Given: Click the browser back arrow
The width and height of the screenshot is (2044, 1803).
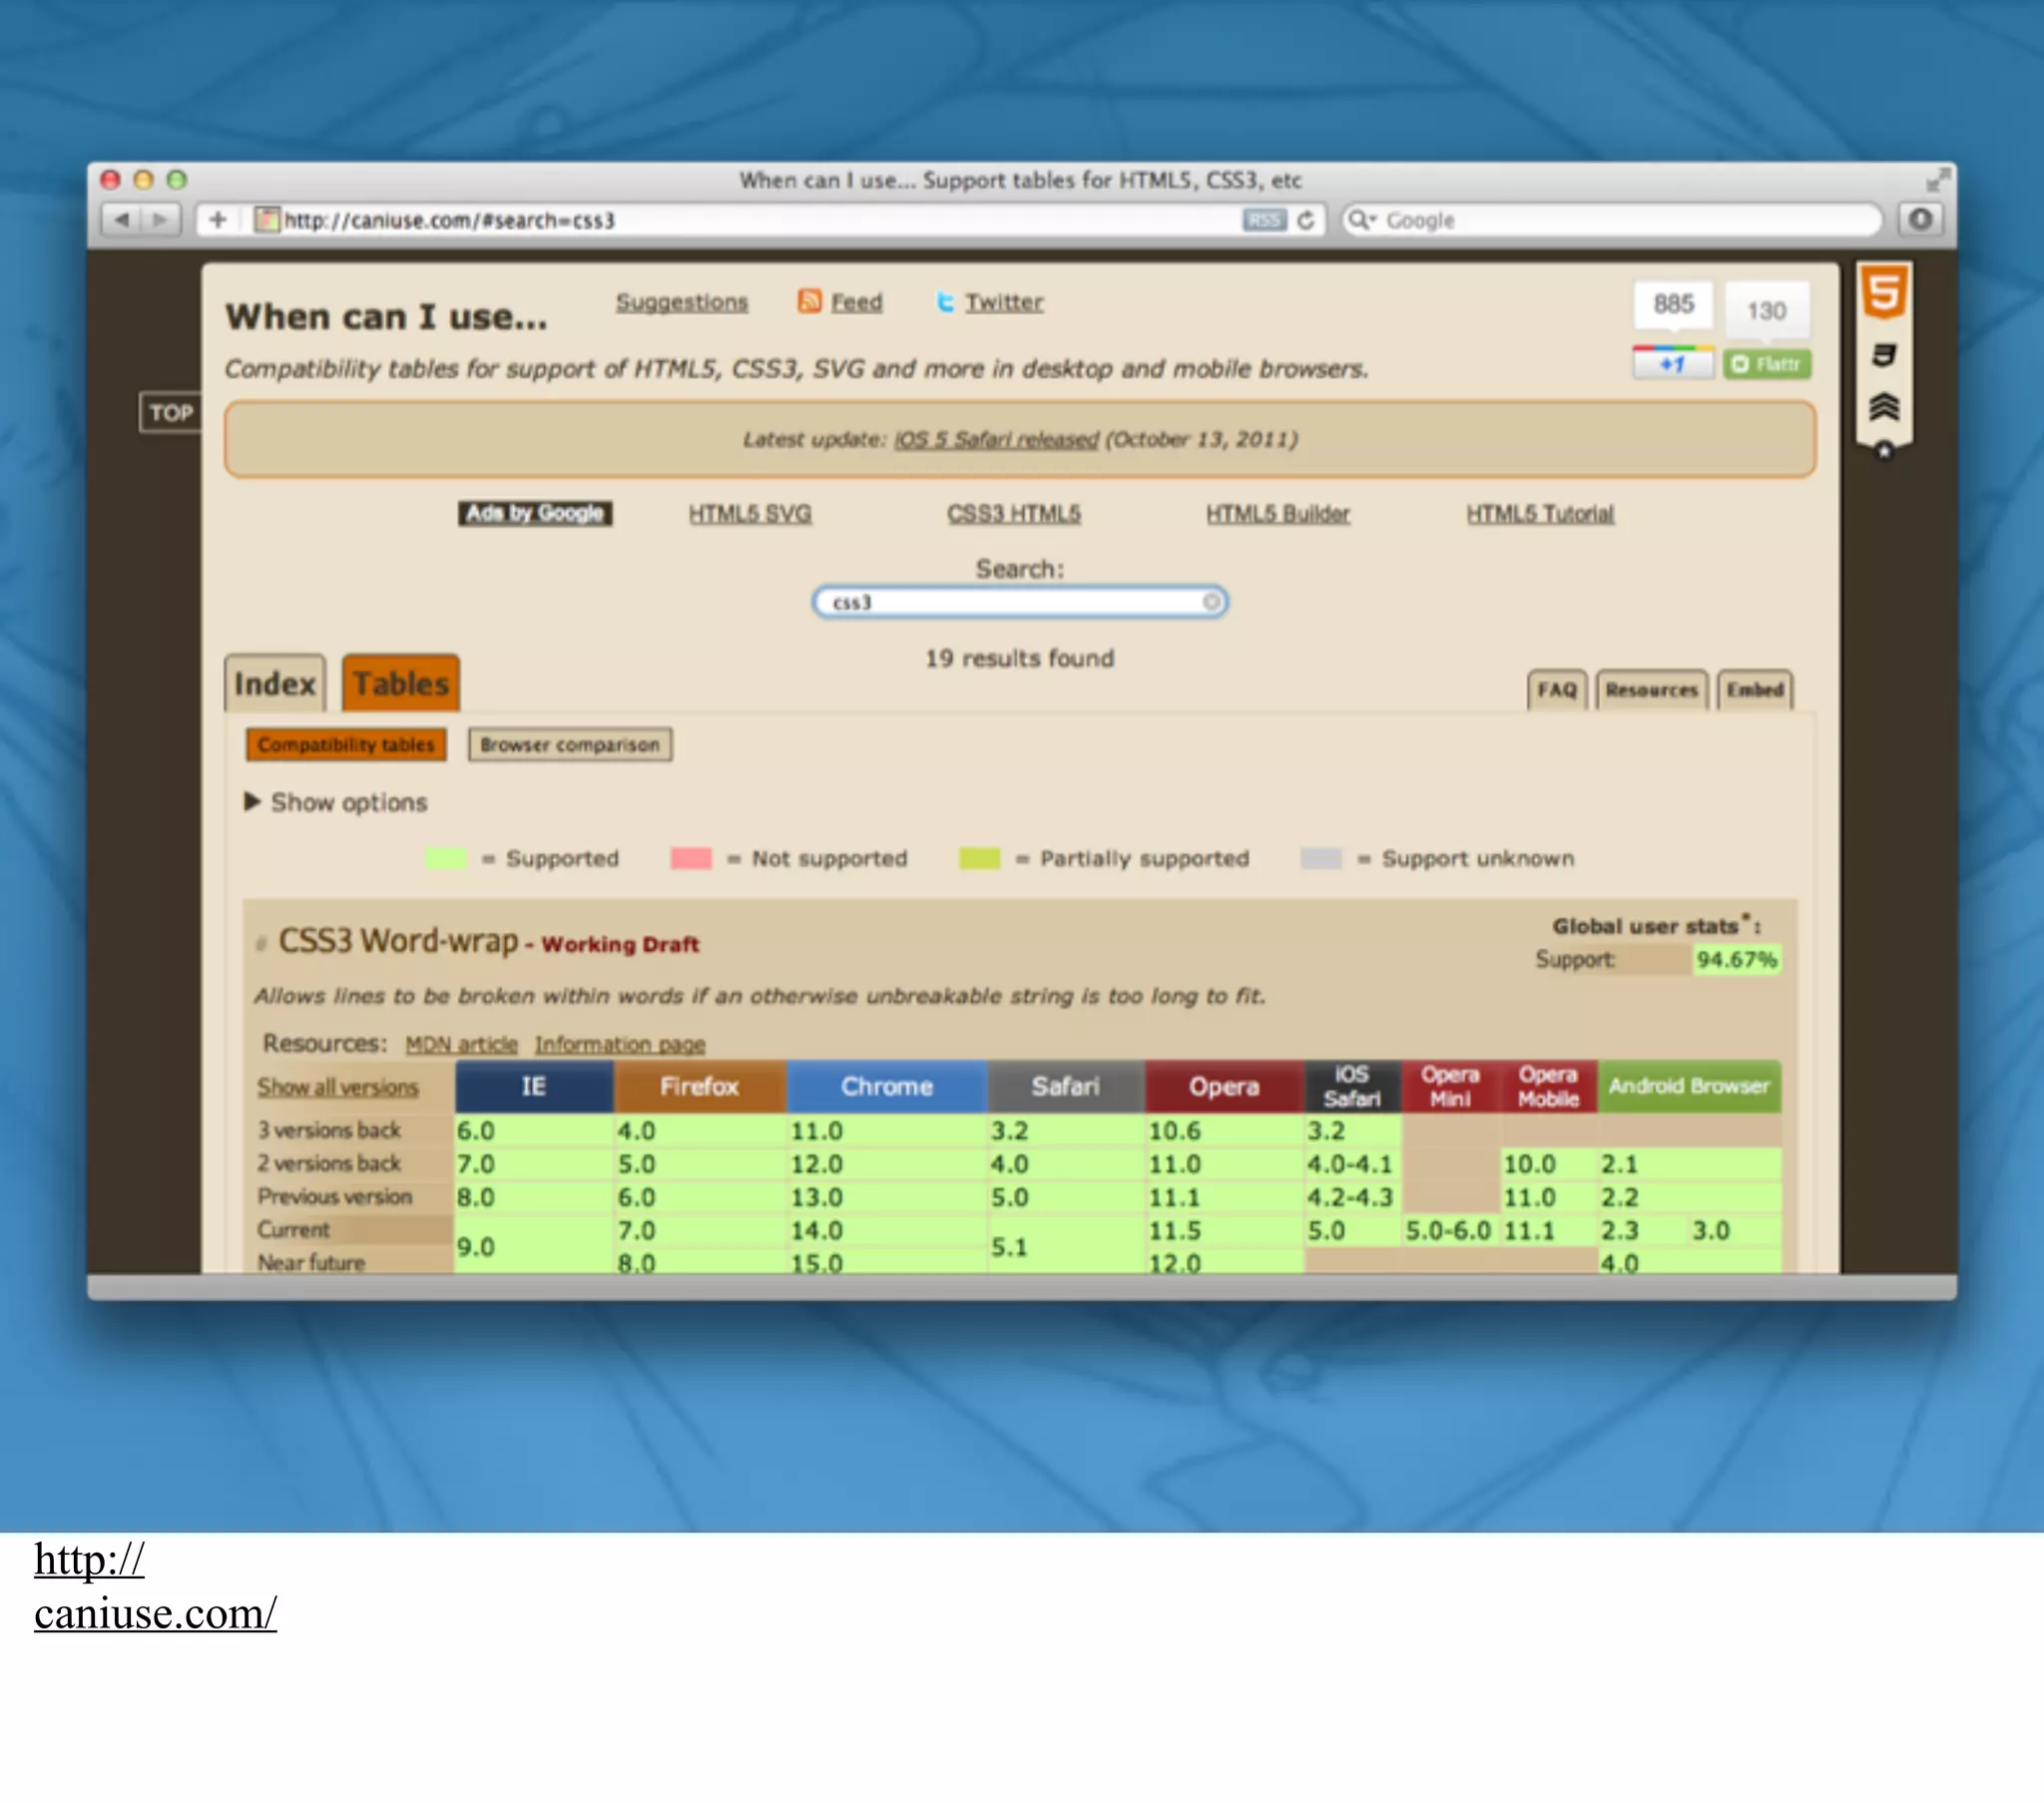Looking at the screenshot, I should pyautogui.click(x=122, y=219).
